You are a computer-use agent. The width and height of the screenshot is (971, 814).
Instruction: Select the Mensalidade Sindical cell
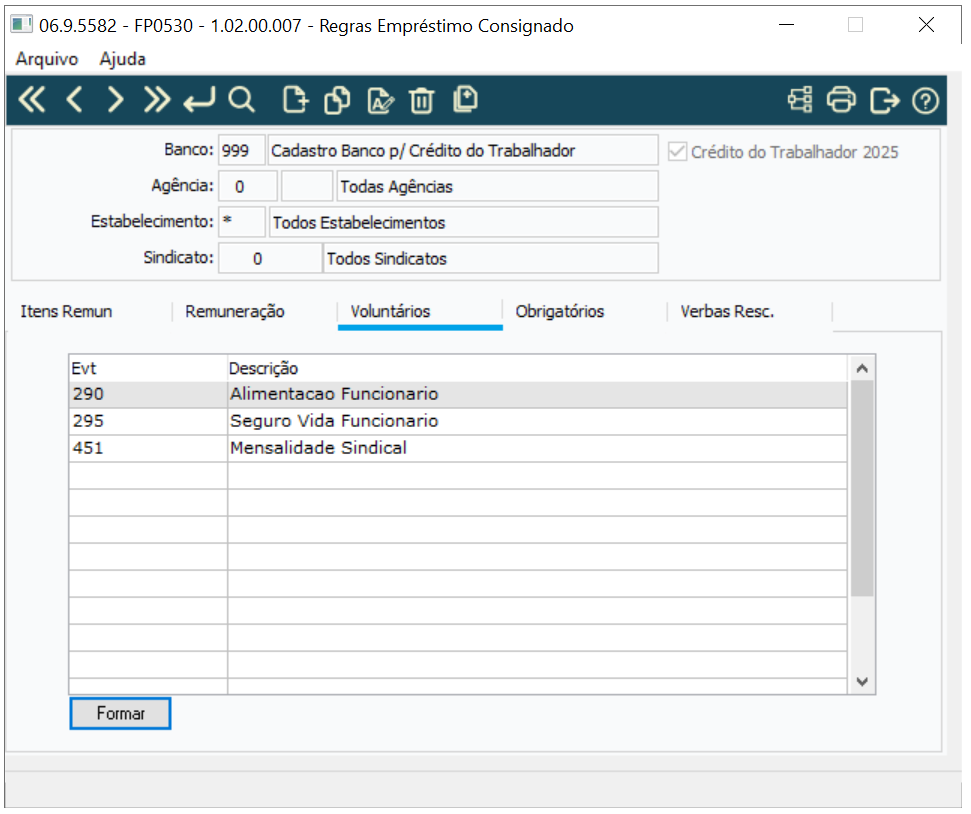coord(537,448)
